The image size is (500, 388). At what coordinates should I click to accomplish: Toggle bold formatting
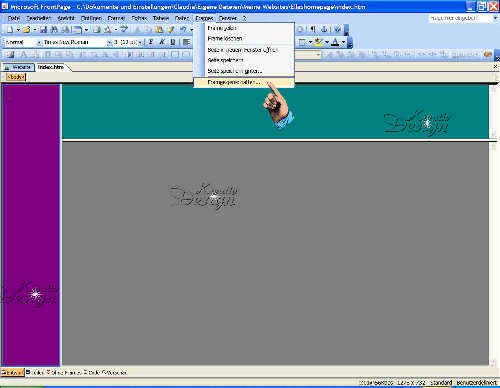coord(151,42)
